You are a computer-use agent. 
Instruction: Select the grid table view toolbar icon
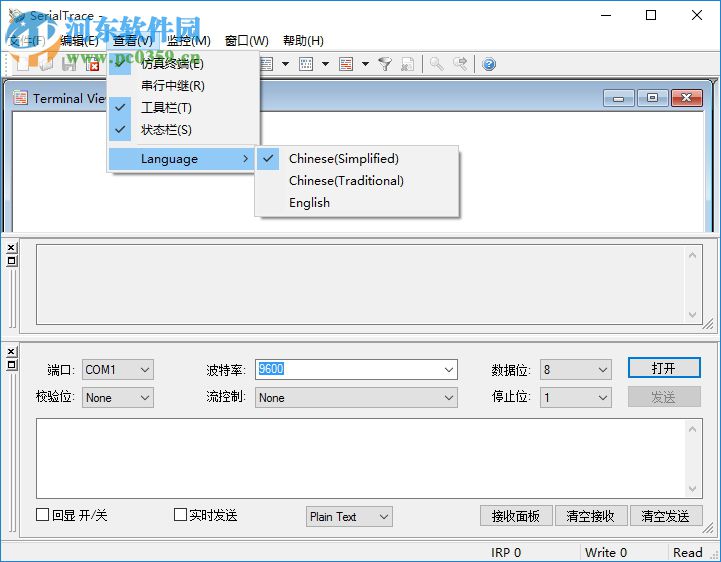click(x=306, y=64)
